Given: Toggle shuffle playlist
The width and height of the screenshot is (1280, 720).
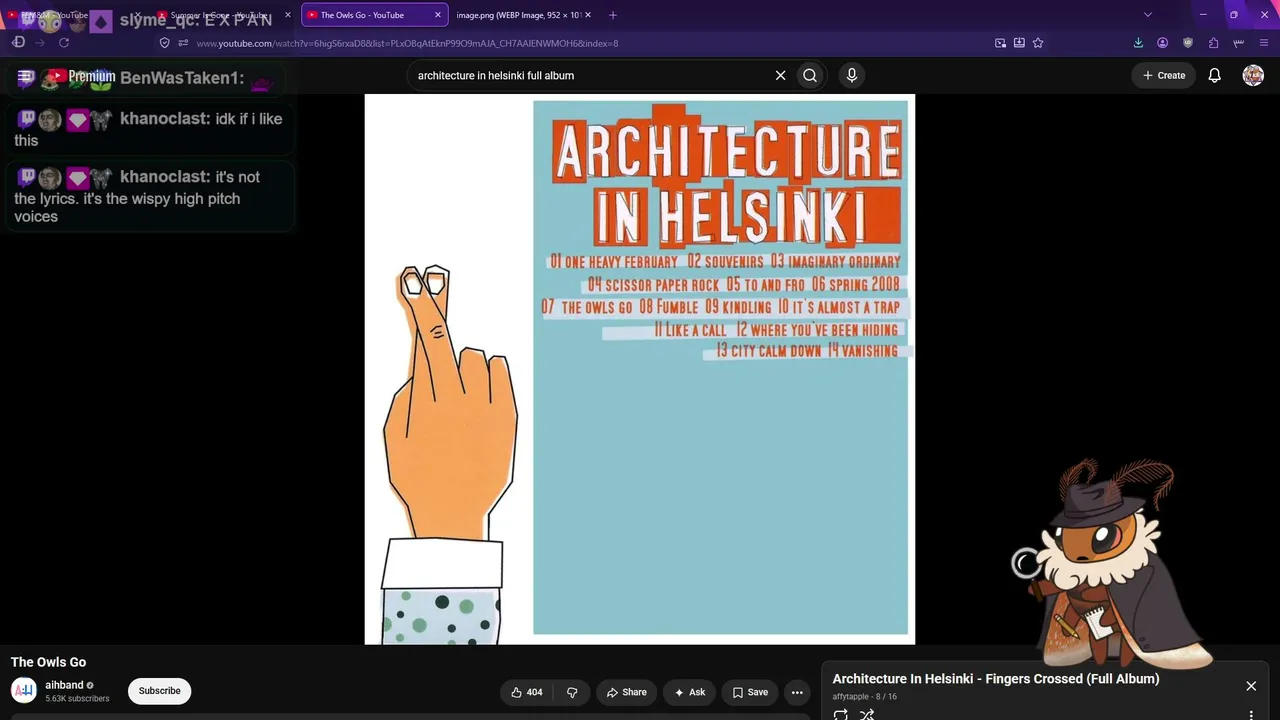Looking at the screenshot, I should (867, 714).
